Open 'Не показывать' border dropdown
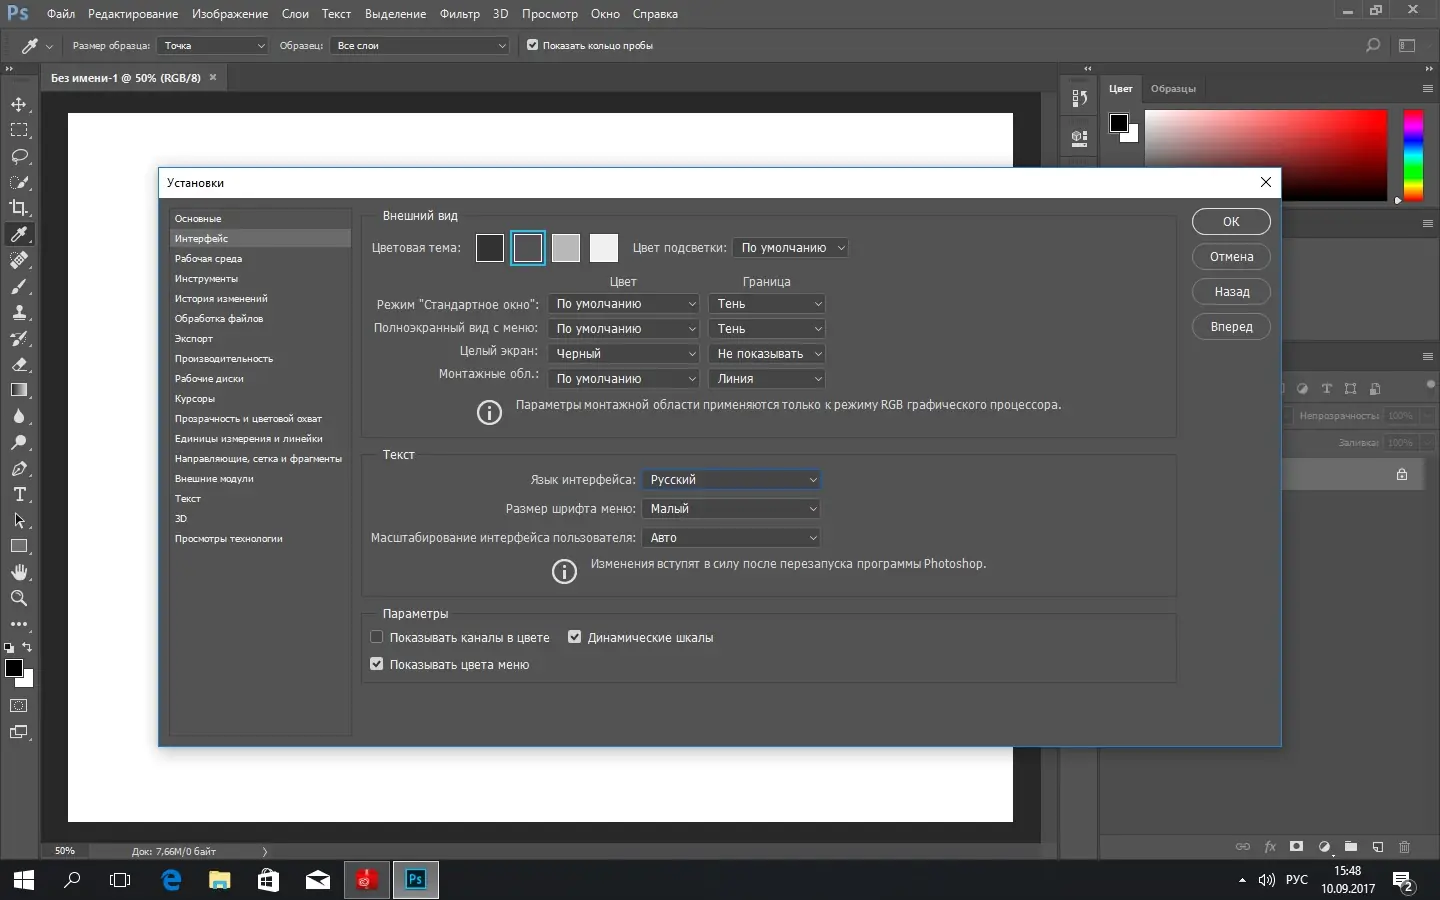Image resolution: width=1440 pixels, height=900 pixels. click(767, 354)
